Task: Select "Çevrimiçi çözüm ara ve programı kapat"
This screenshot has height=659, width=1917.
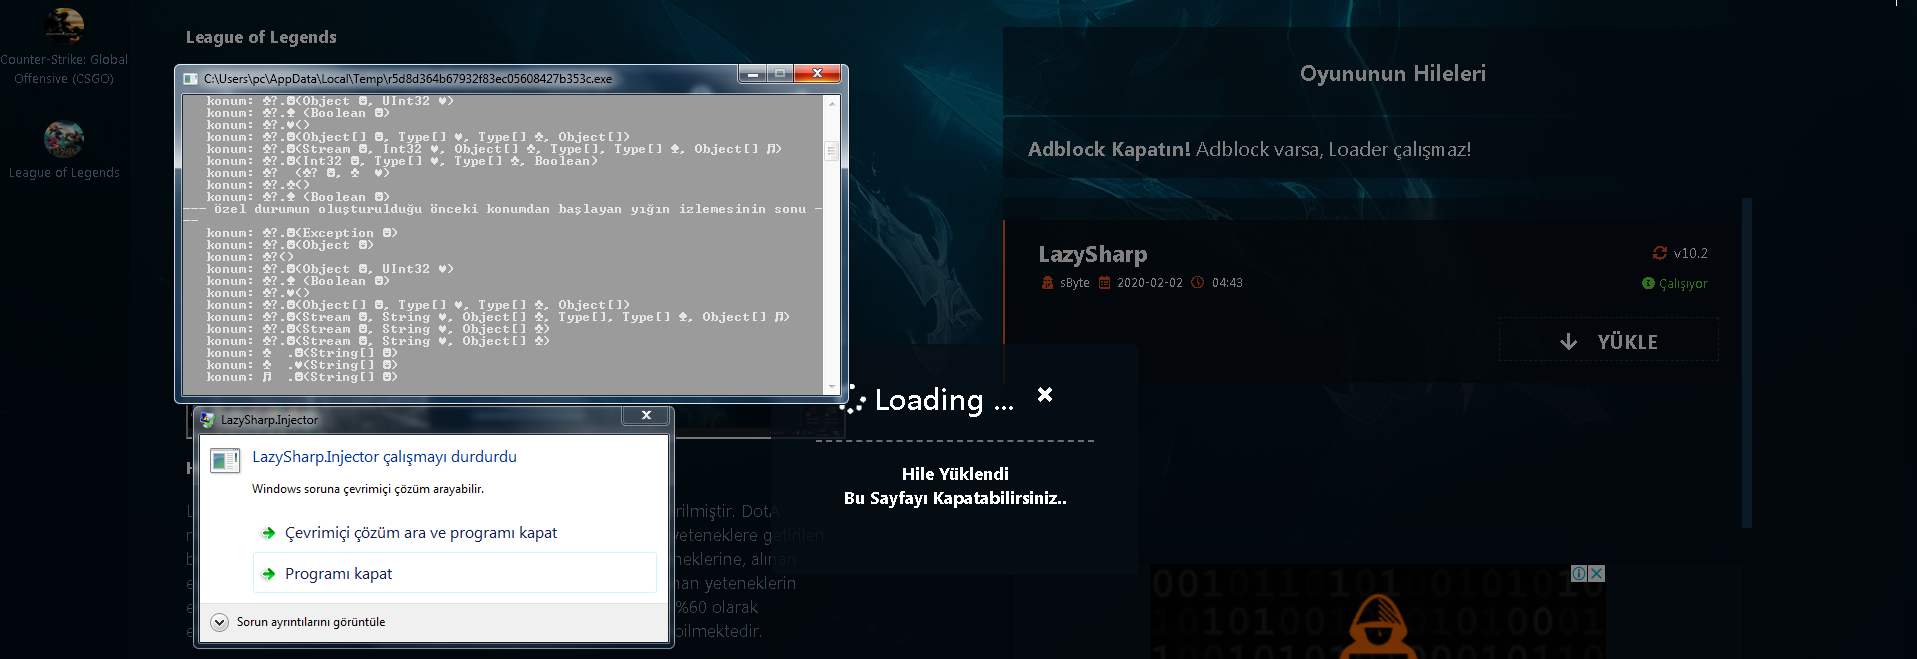Action: coord(421,533)
